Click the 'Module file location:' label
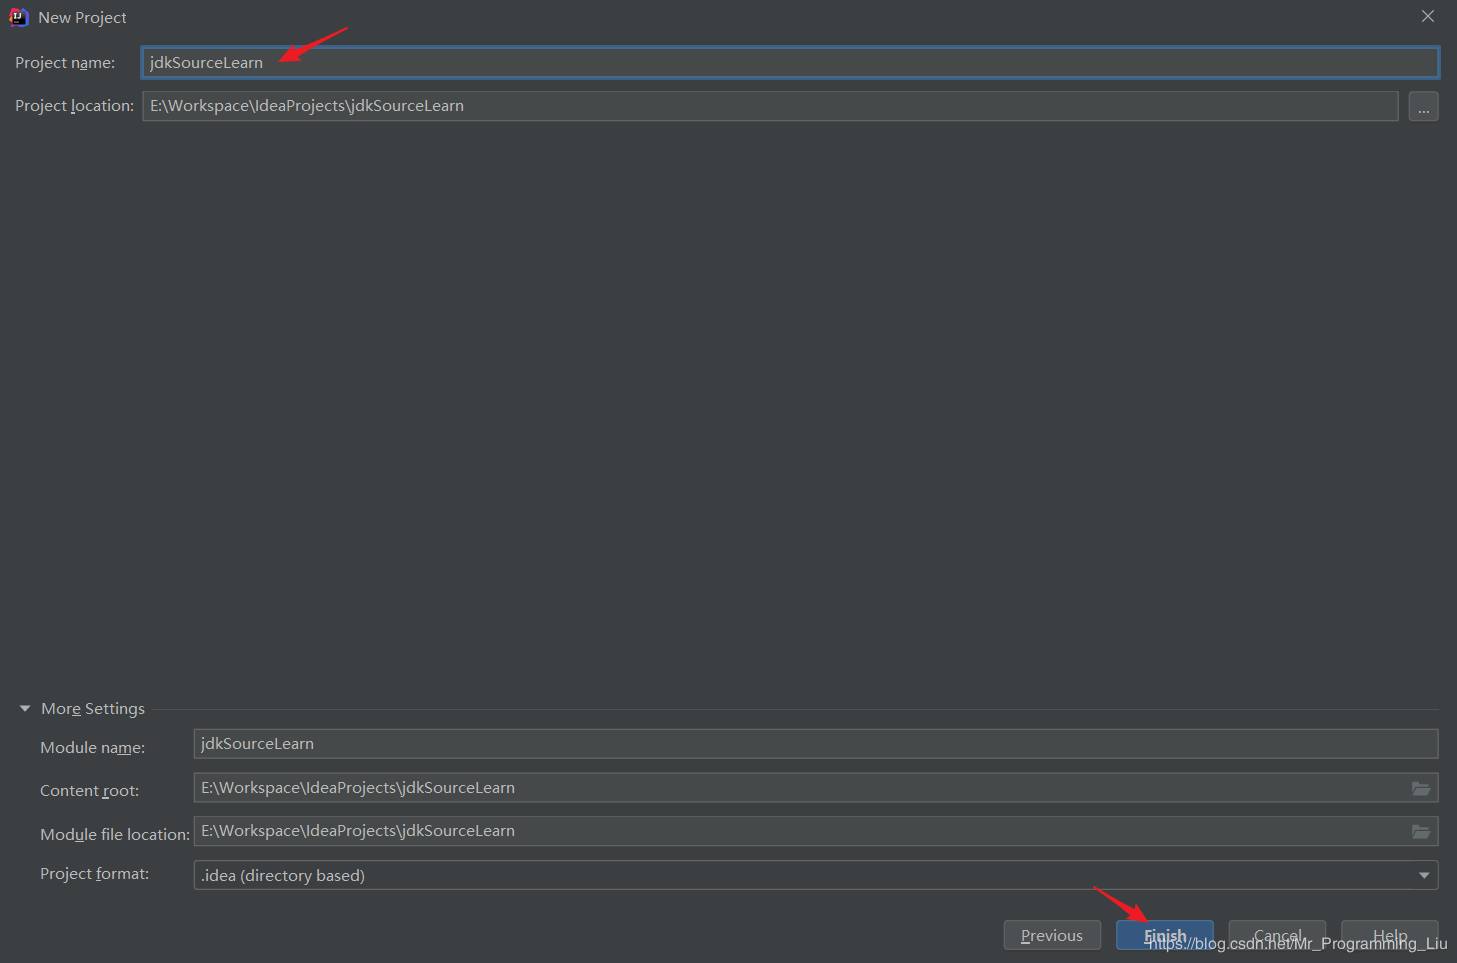 [115, 835]
